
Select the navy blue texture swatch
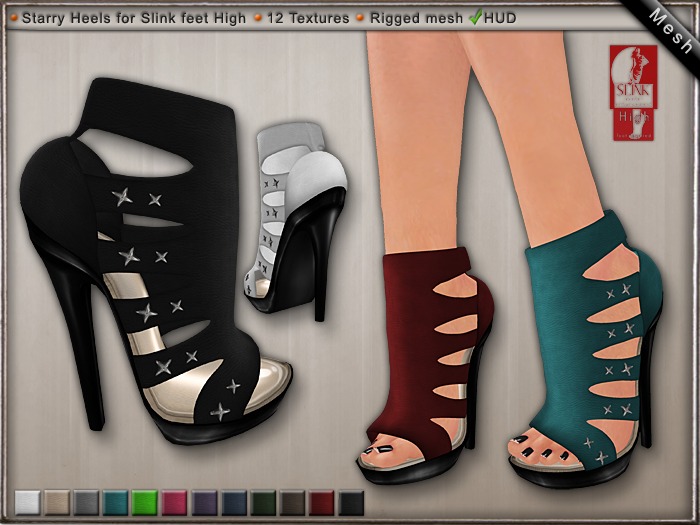tap(234, 503)
